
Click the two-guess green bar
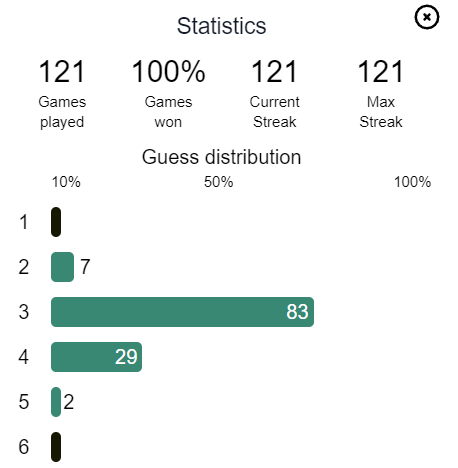point(62,267)
